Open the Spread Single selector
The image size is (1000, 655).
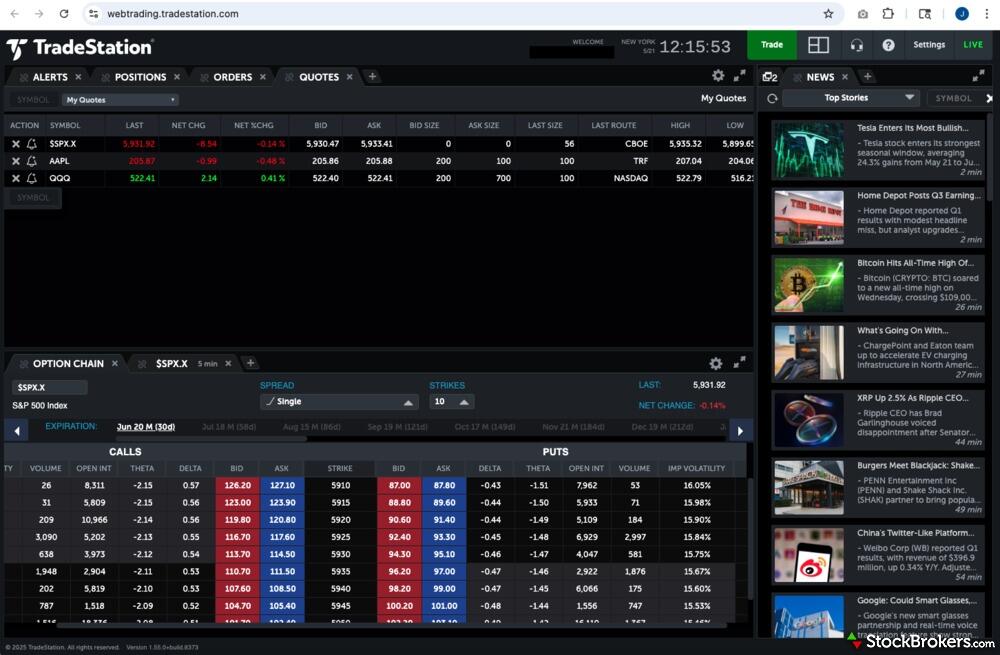[x=340, y=401]
